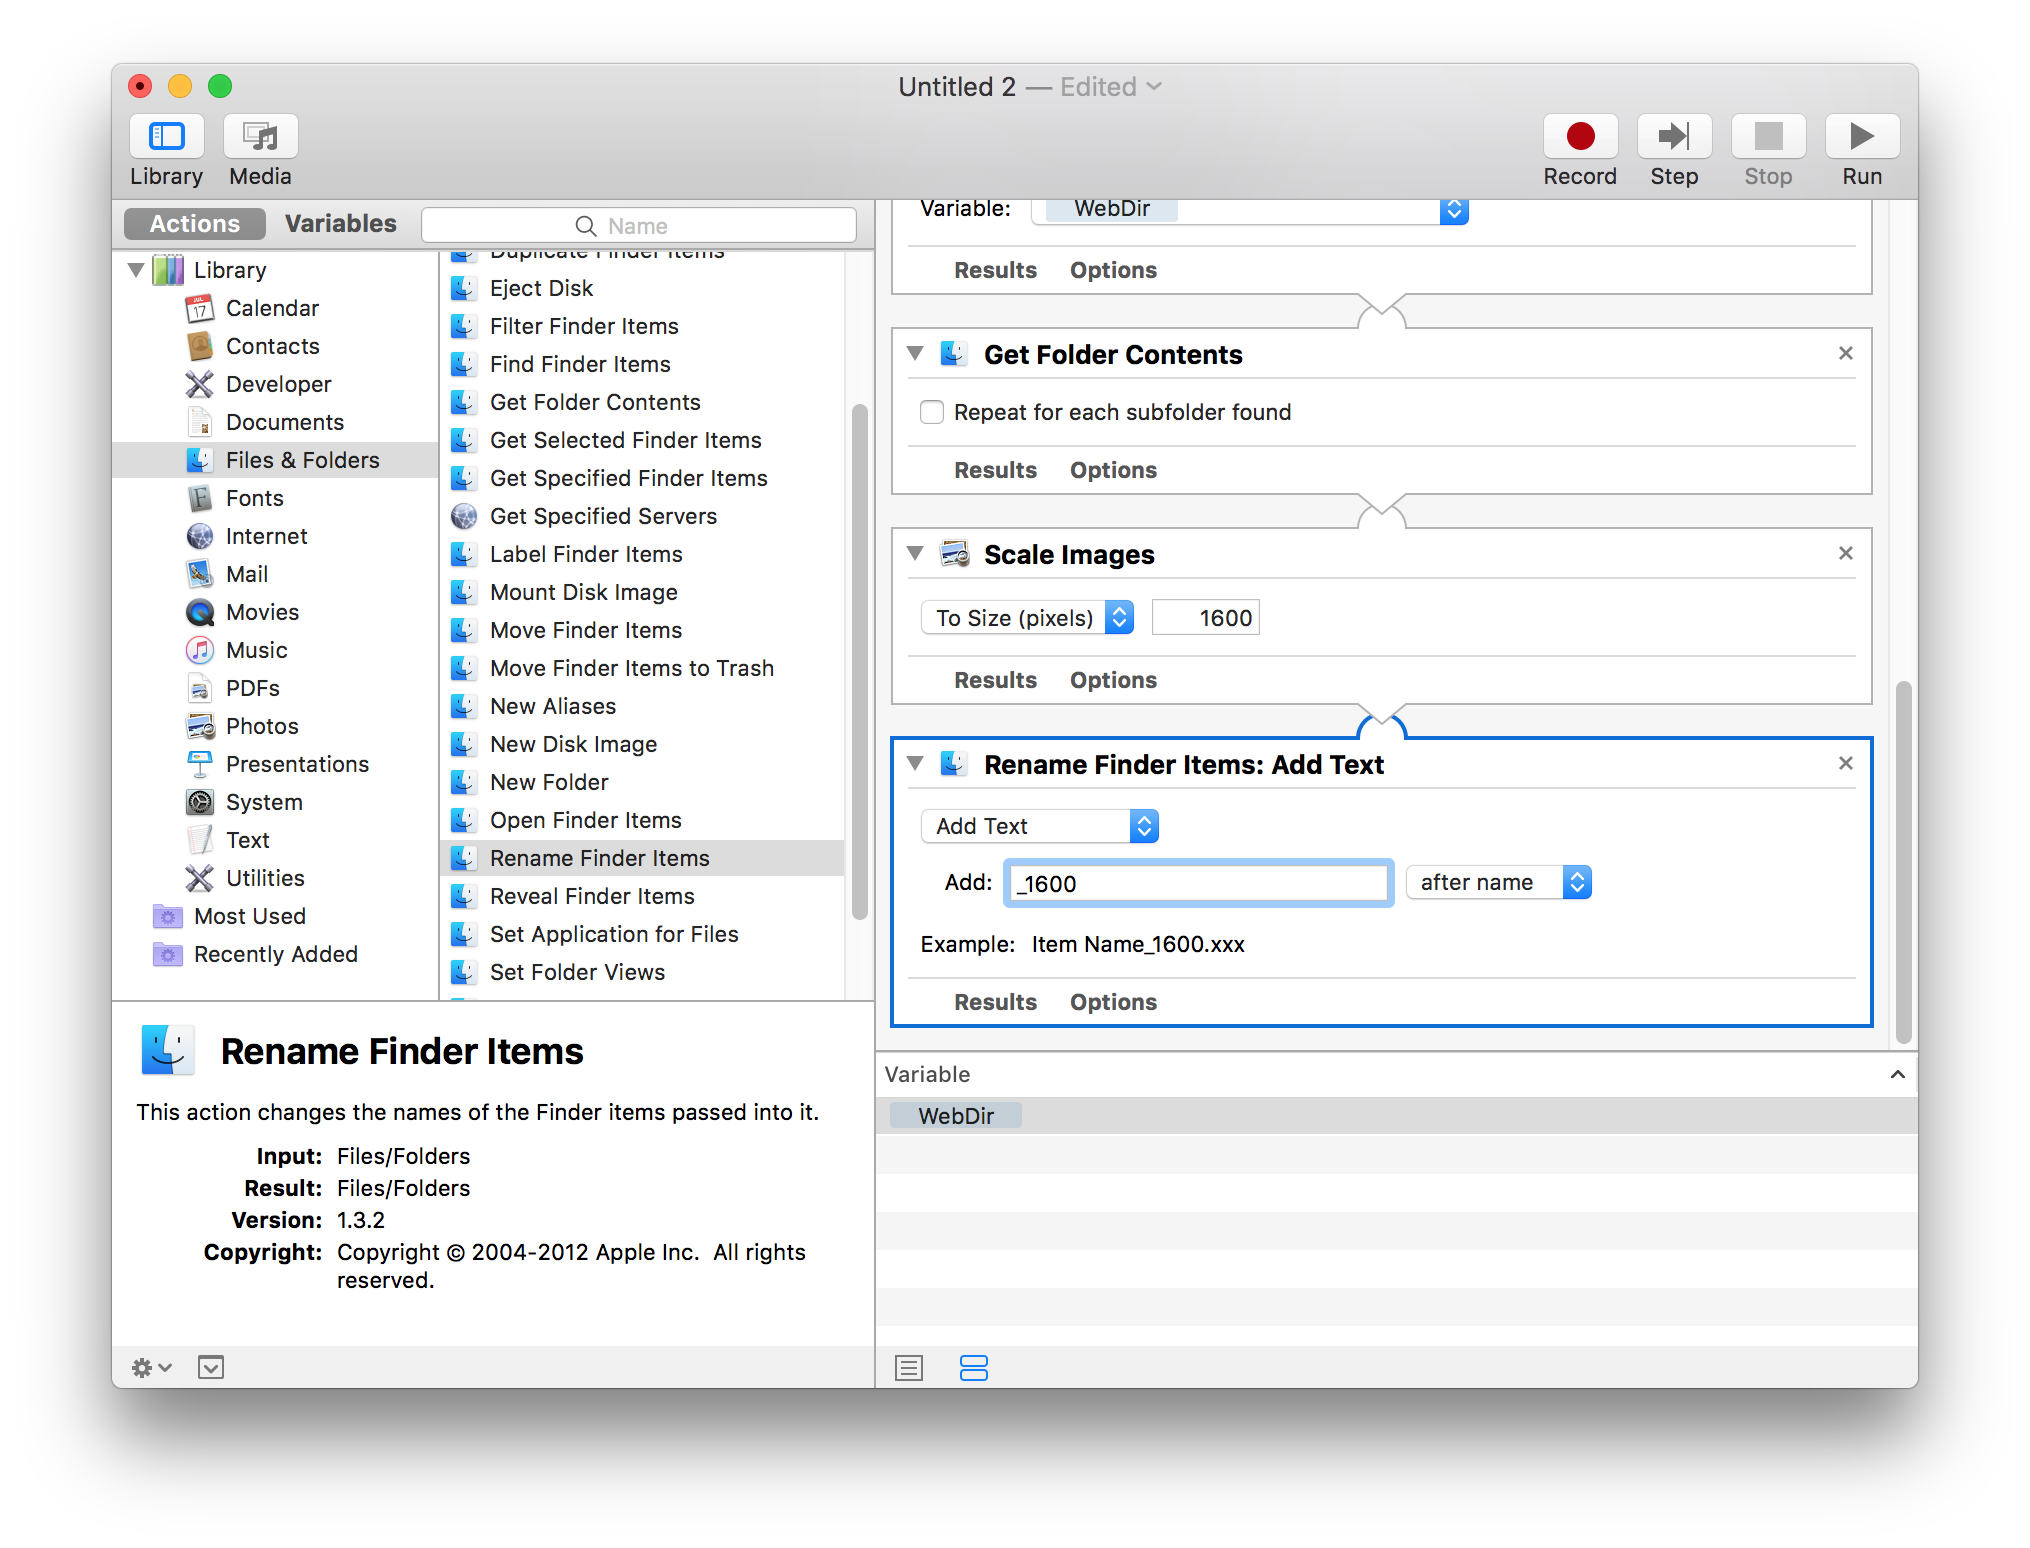Toggle the description pane hide button
This screenshot has width=2030, height=1548.
(x=211, y=1367)
